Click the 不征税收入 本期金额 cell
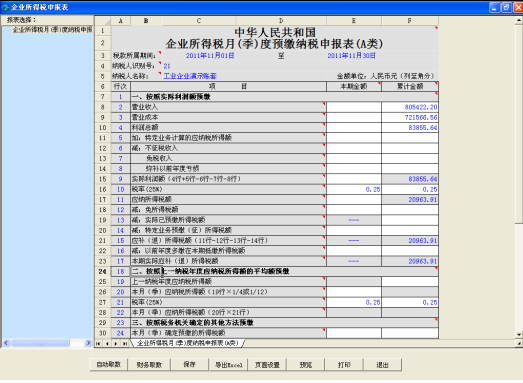The image size is (523, 383). point(354,148)
